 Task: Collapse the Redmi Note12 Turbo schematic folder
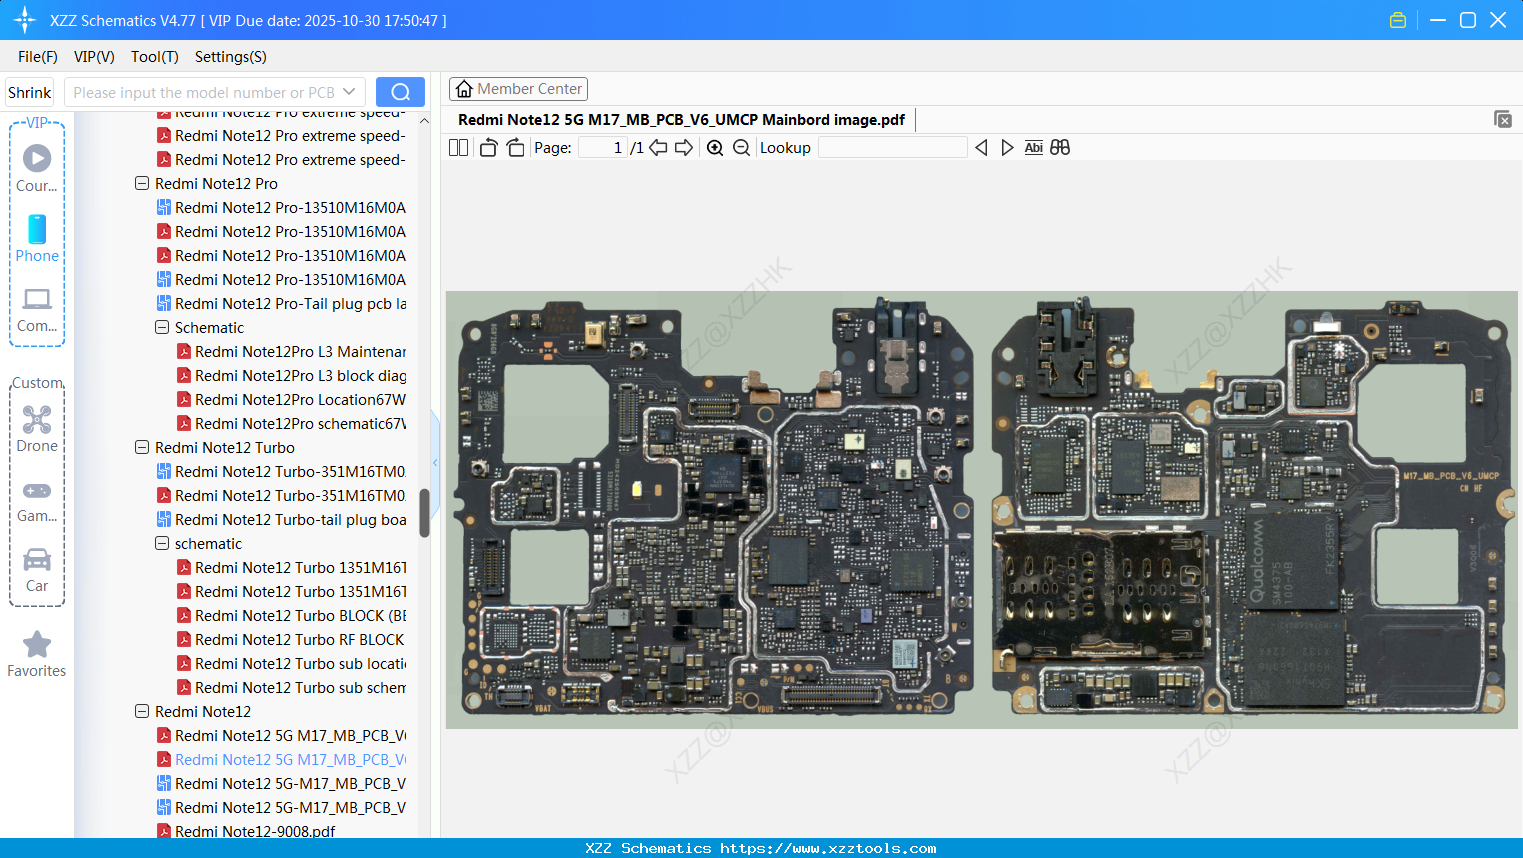[161, 543]
